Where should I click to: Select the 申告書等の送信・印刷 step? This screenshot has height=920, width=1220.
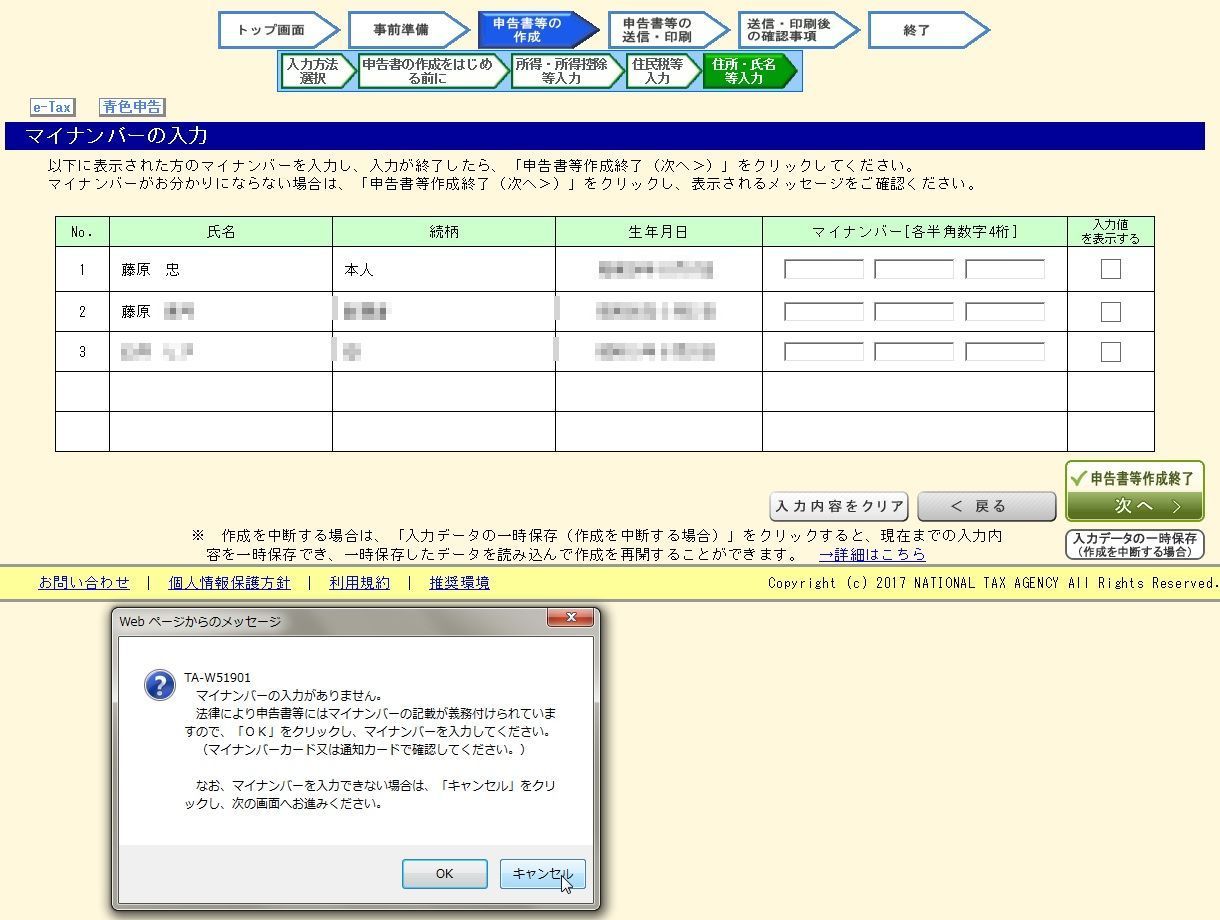point(668,30)
